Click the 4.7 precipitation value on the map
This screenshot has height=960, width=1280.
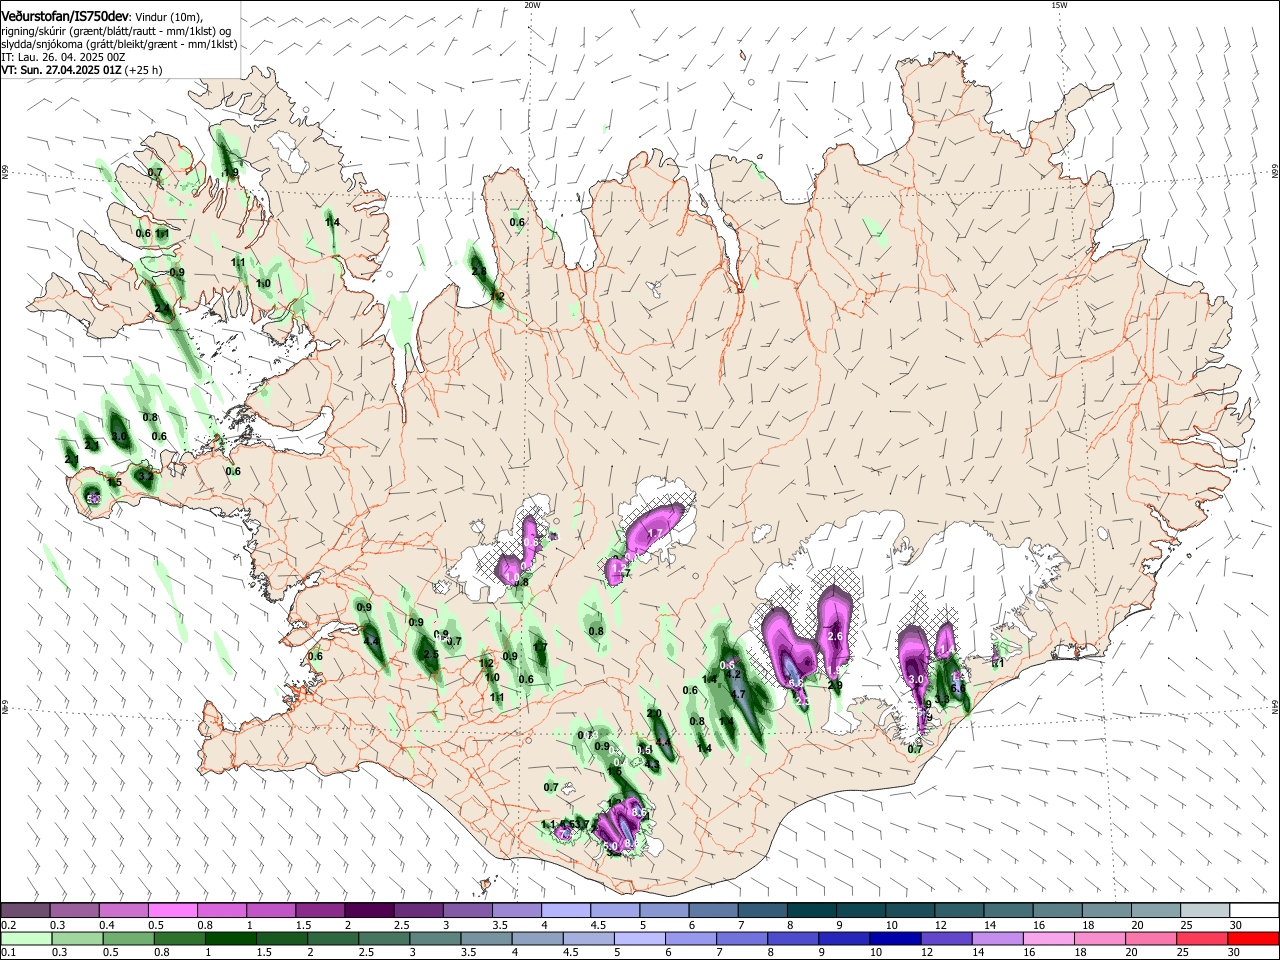click(738, 694)
